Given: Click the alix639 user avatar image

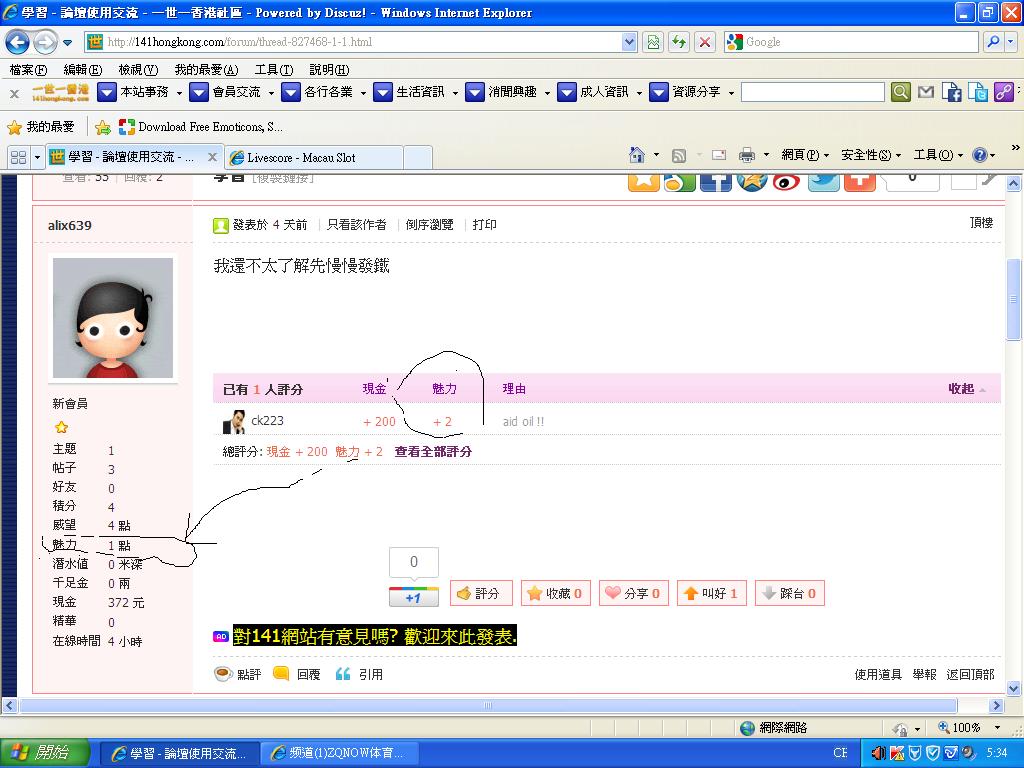Looking at the screenshot, I should [x=112, y=318].
